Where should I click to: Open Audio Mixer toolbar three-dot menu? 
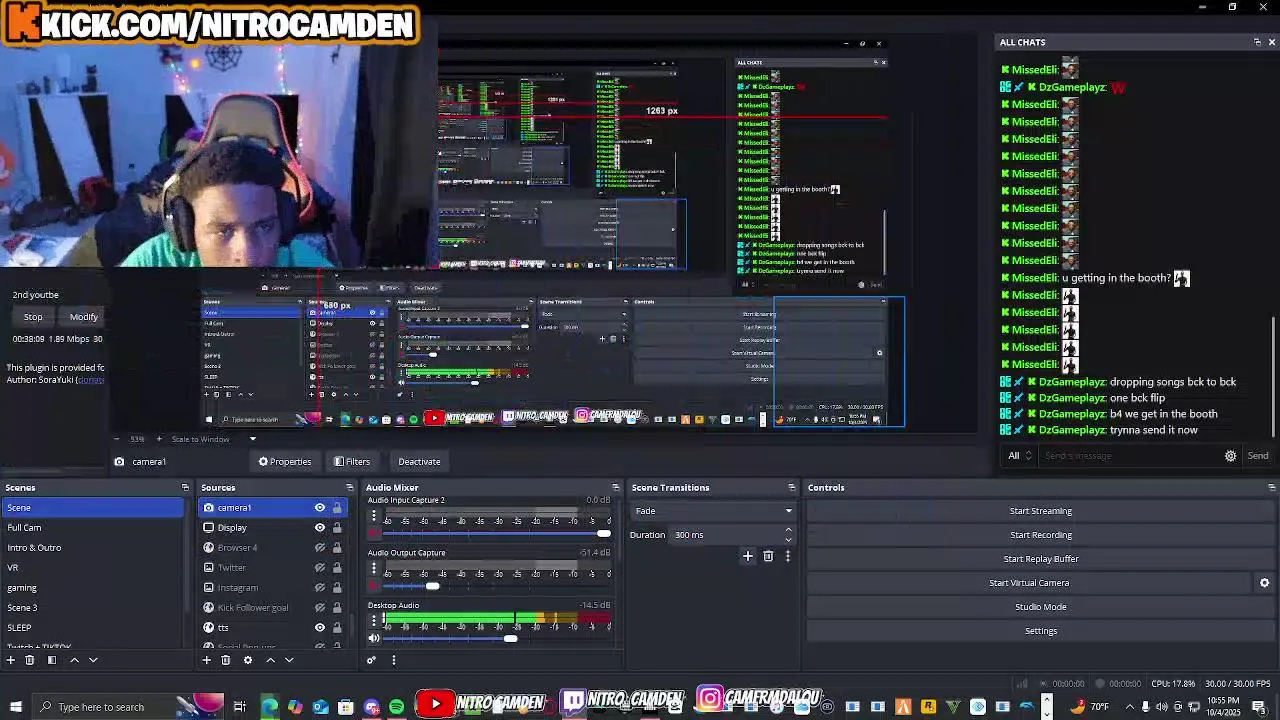[393, 660]
